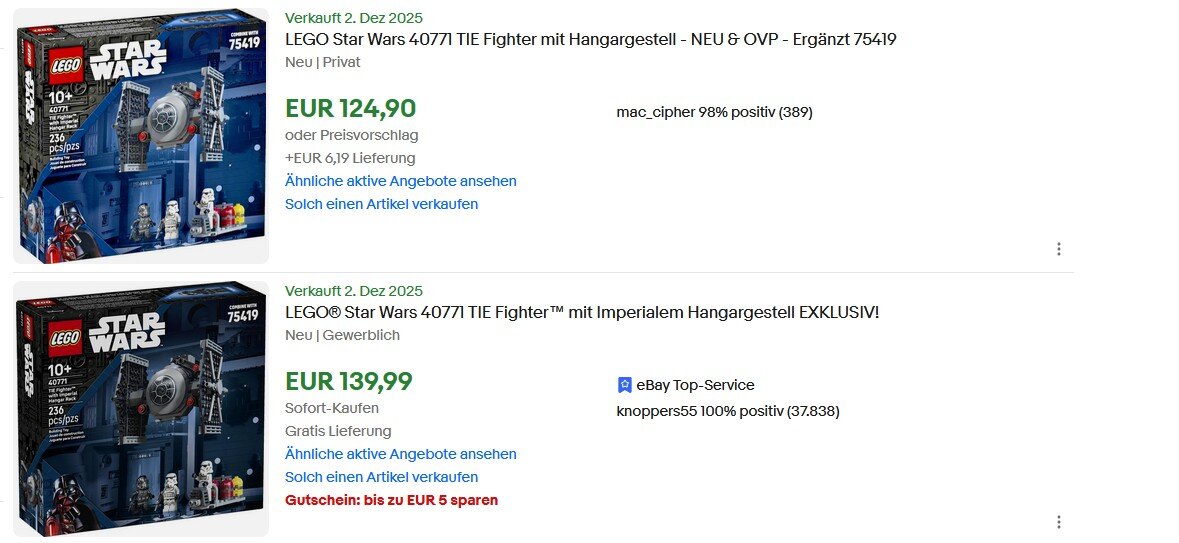Open the listing title ending with "EXKLUSIV!"
The width and height of the screenshot is (1179, 543).
(582, 313)
